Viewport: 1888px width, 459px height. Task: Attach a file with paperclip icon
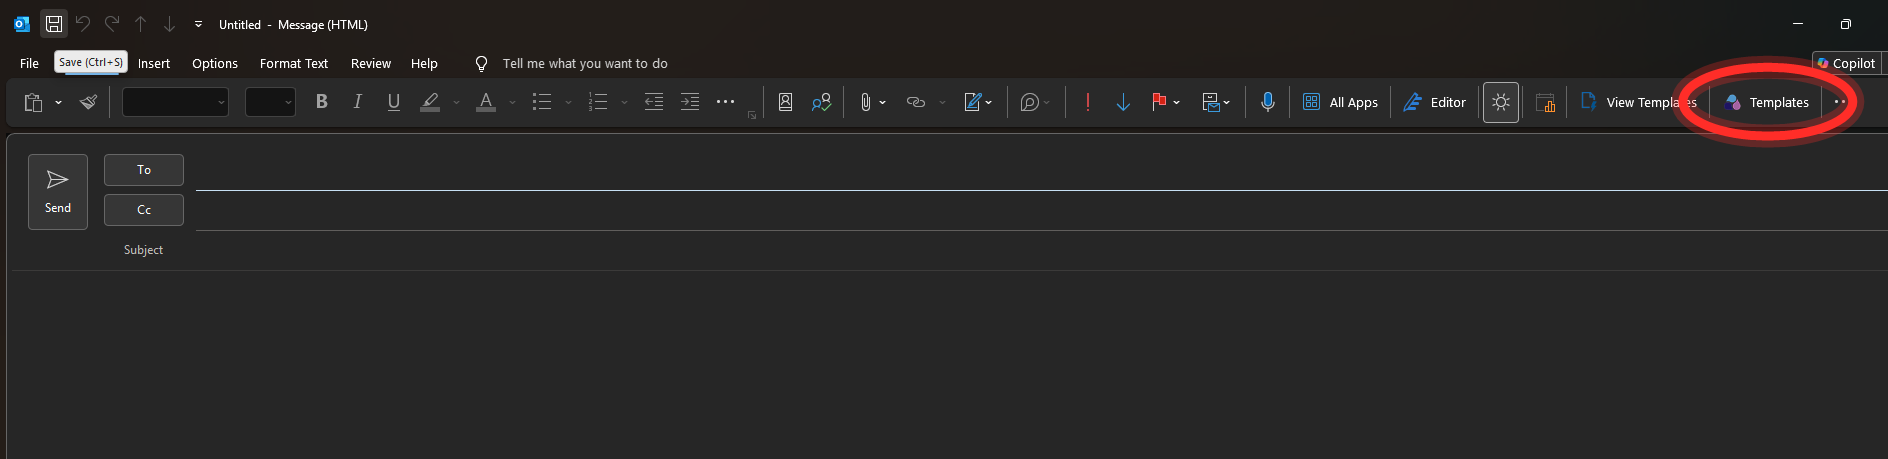[x=866, y=102]
